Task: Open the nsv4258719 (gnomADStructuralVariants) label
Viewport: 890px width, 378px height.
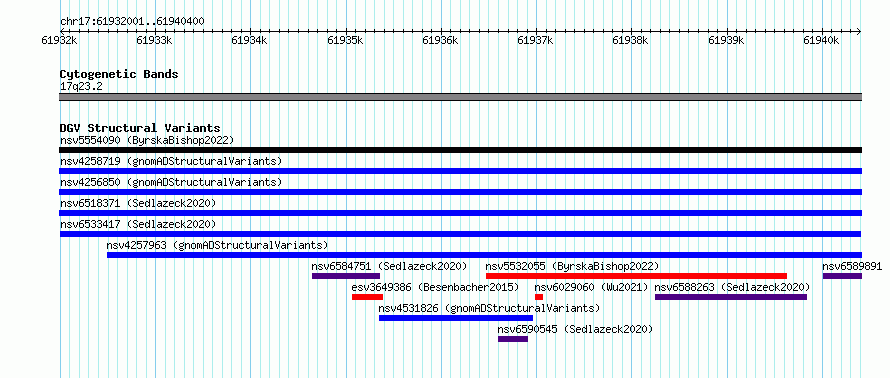Action: coord(171,161)
